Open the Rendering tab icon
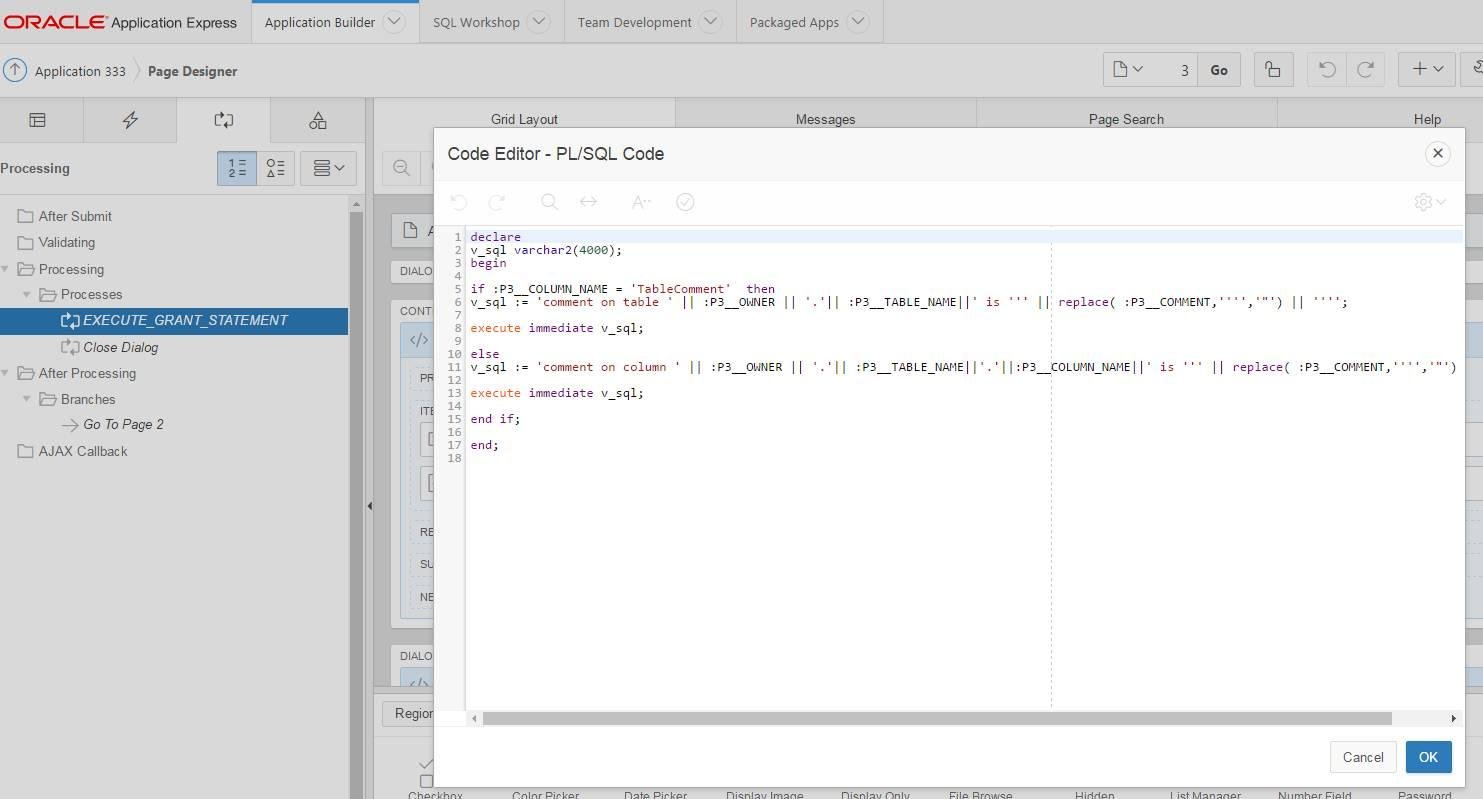The image size is (1483, 799). (x=37, y=120)
